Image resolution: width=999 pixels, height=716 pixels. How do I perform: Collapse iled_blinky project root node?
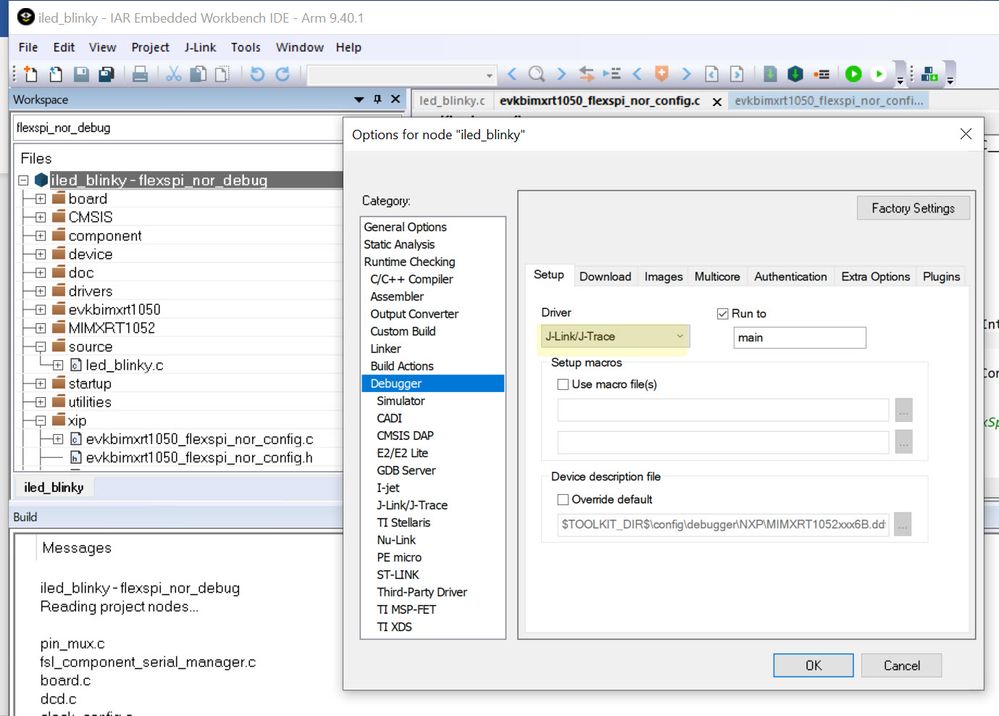[24, 180]
